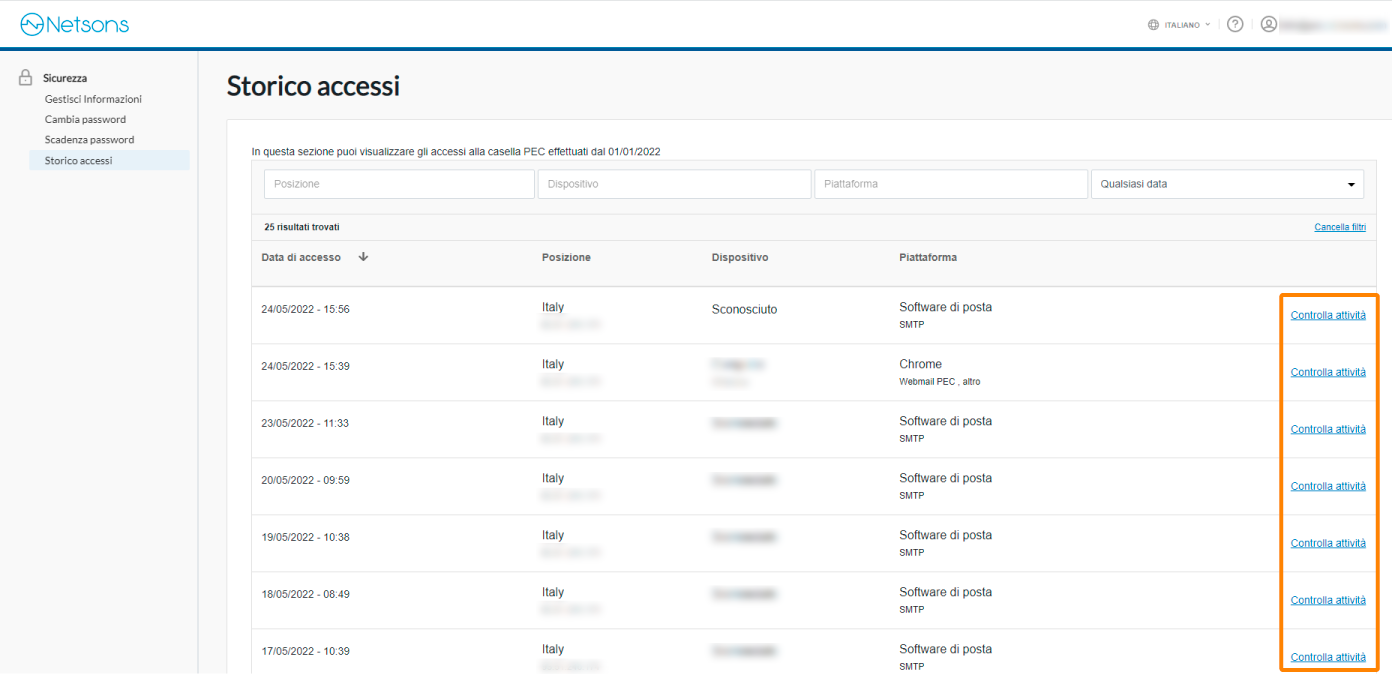Go to Cambia password page
Viewport: 1392px width, 674px height.
click(x=85, y=119)
